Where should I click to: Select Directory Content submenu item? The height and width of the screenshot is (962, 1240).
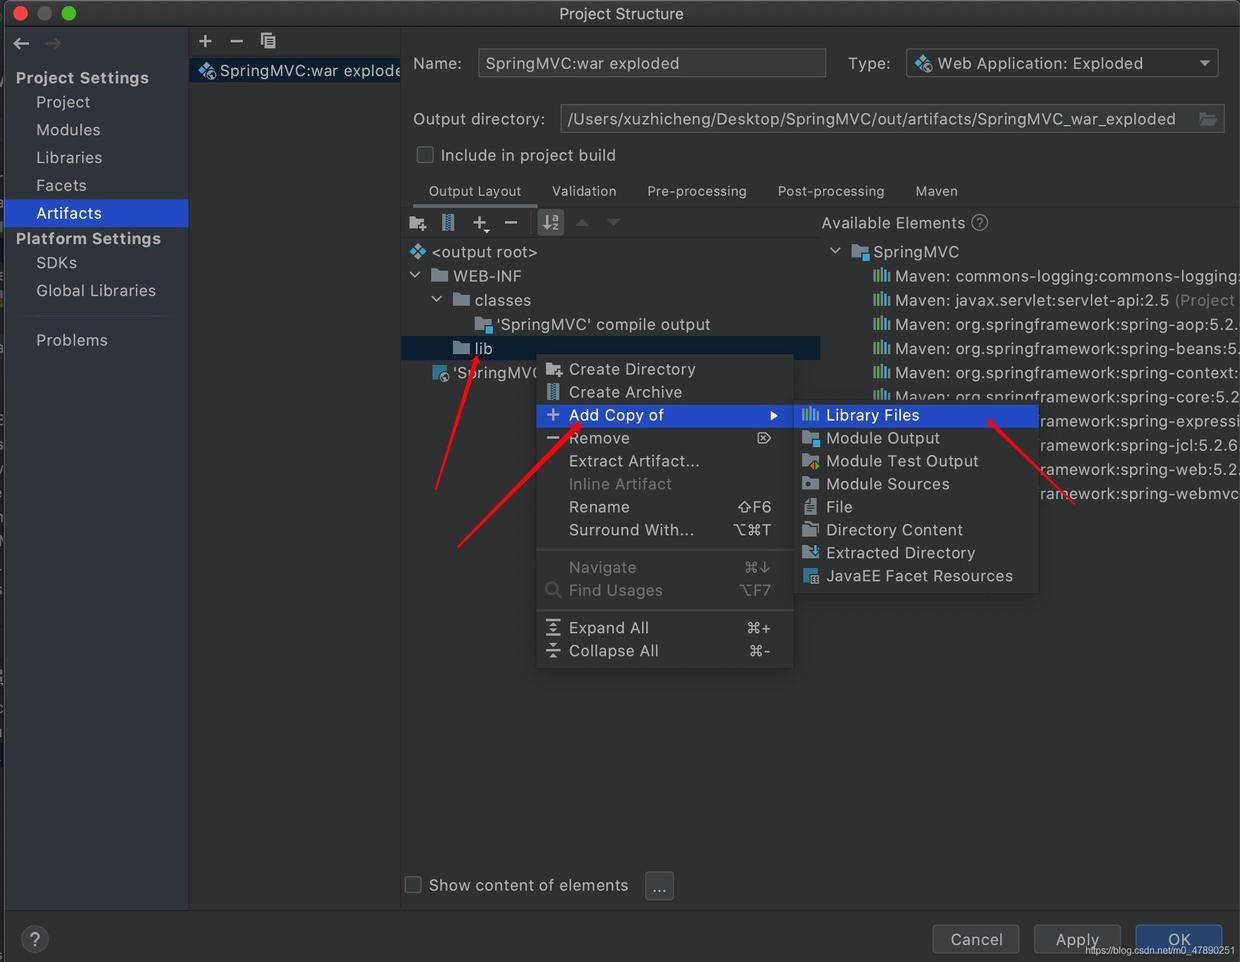click(916, 530)
